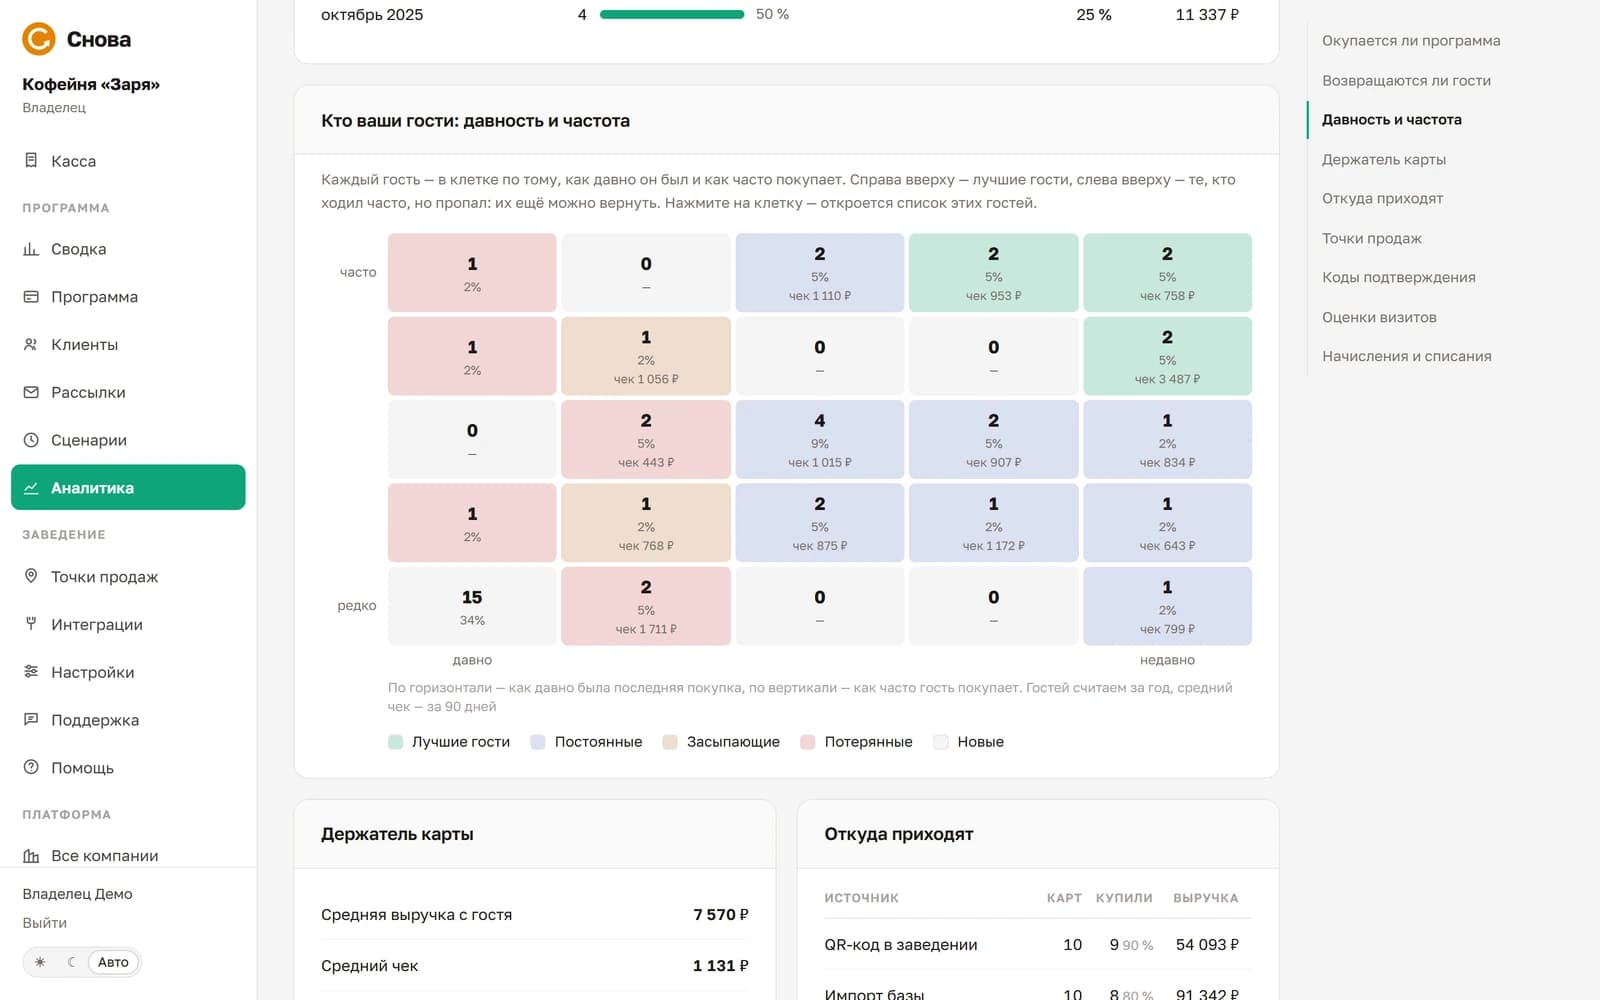Open Все компании via its buildings icon
1600x1000 pixels.
31,856
